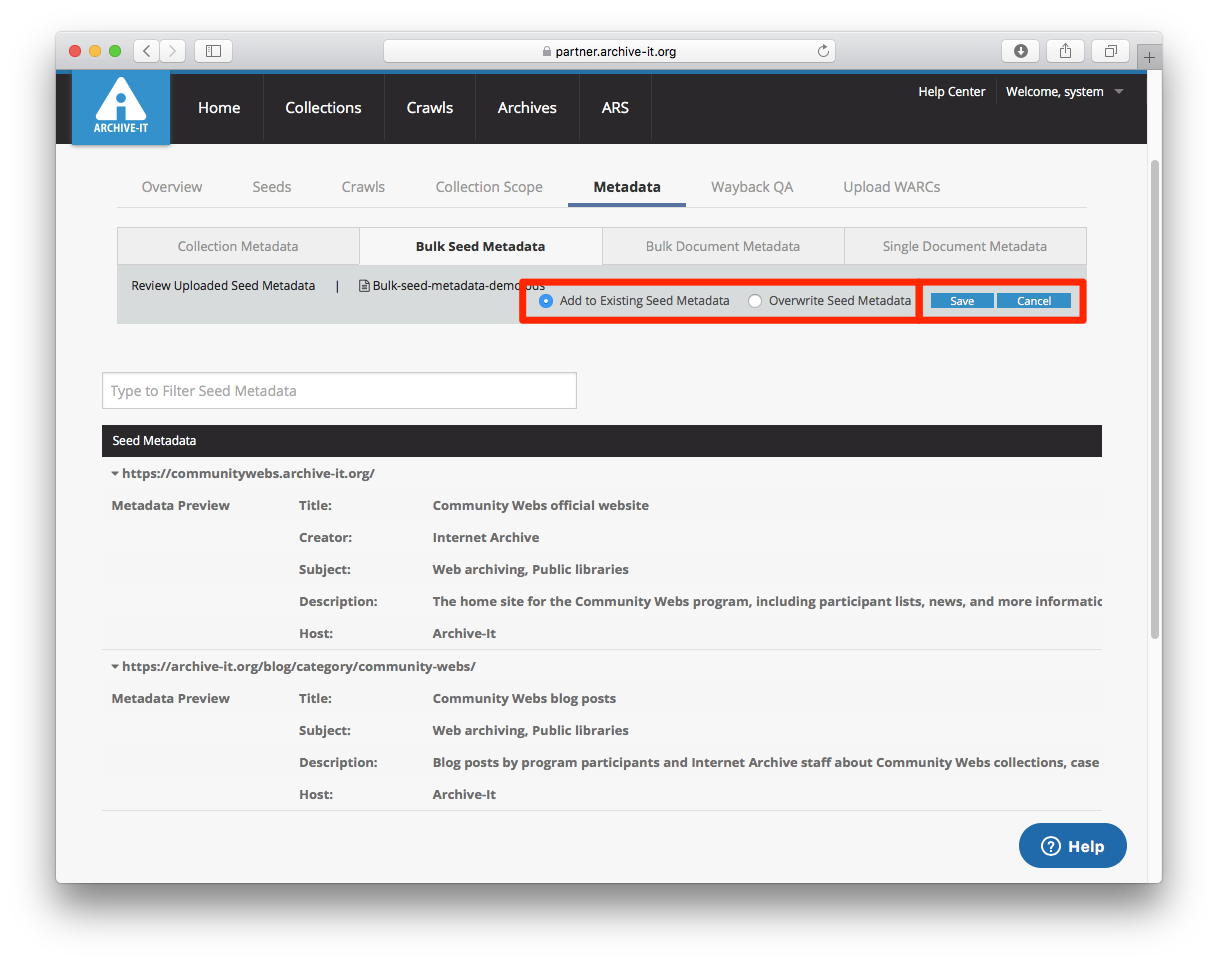Collapse the archive-it.org blog seed entry
This screenshot has height=963, width=1218.
pyautogui.click(x=115, y=667)
